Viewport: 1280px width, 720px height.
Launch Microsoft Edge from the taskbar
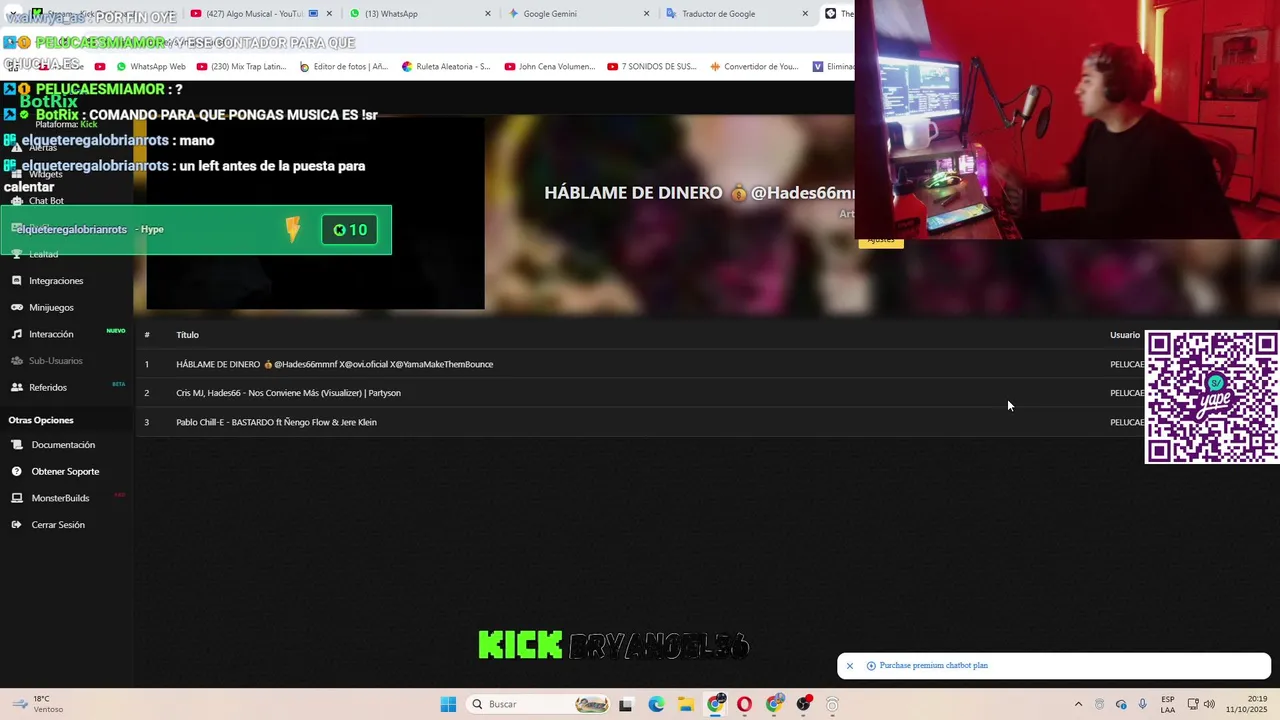pyautogui.click(x=656, y=704)
